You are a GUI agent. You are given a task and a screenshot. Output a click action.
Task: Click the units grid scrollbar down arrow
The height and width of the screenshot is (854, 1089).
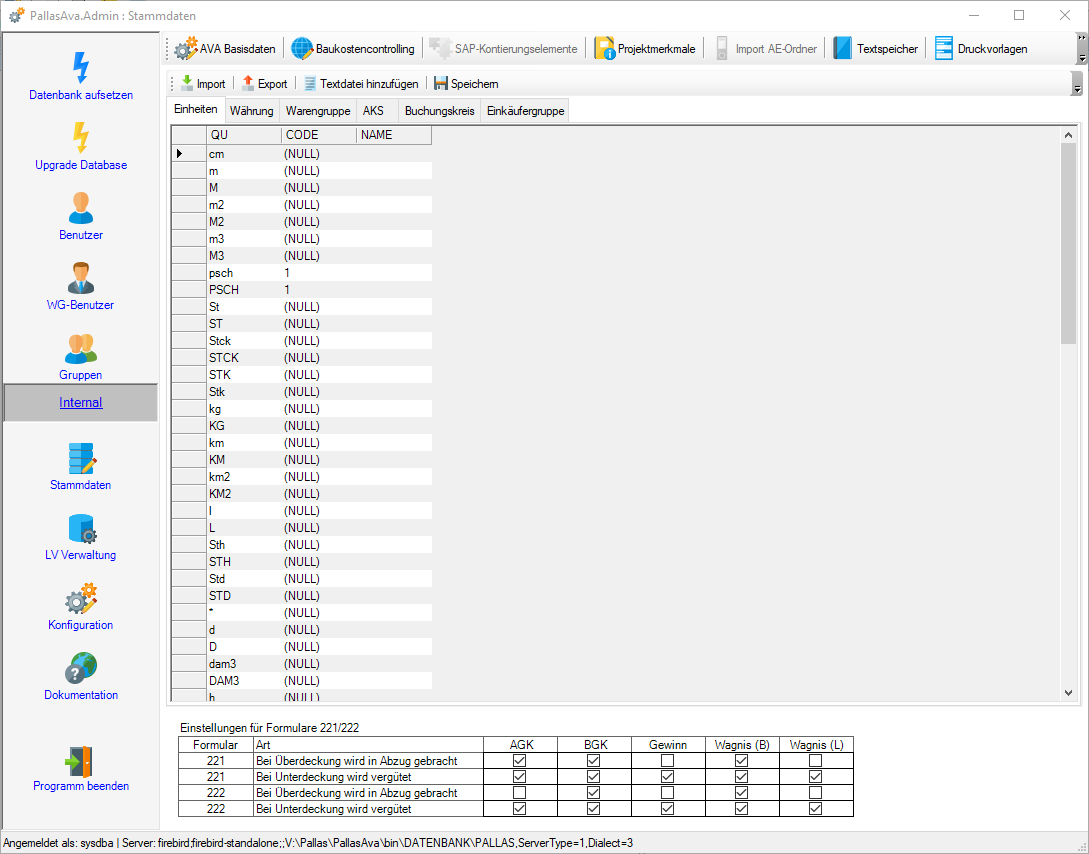click(1069, 692)
